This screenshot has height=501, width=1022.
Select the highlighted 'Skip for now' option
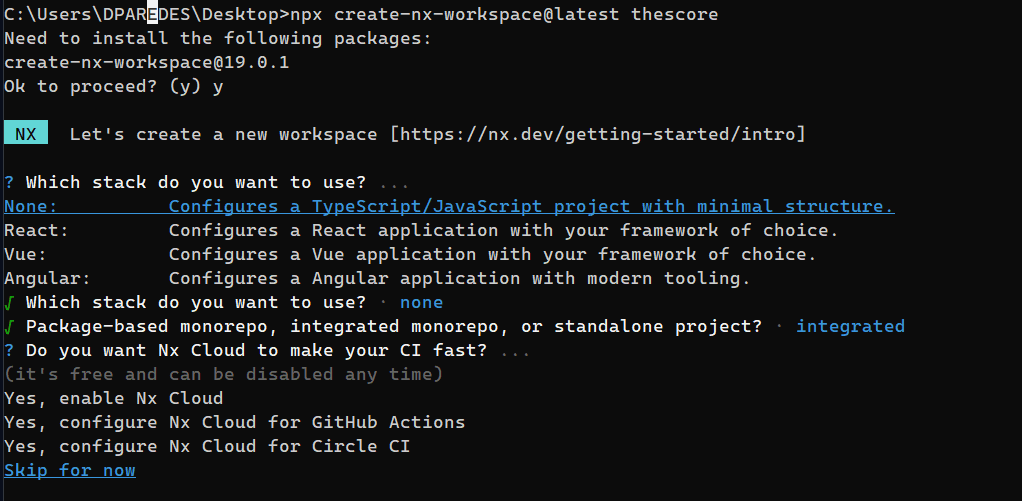point(70,470)
